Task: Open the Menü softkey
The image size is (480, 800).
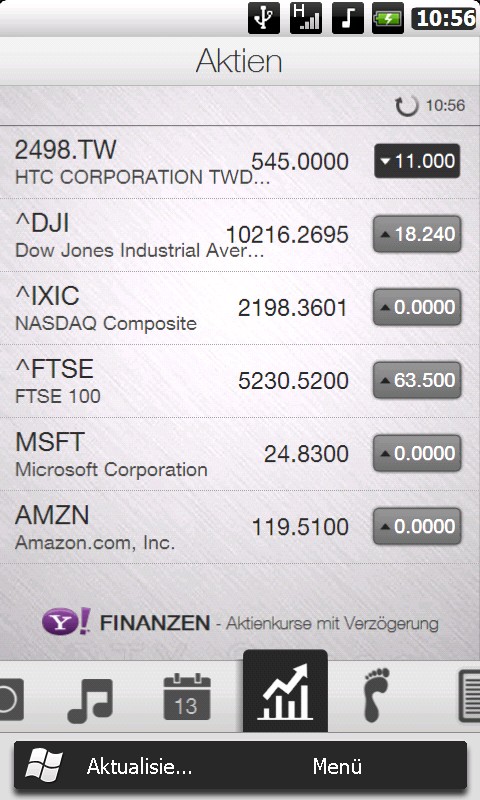Action: 337,766
